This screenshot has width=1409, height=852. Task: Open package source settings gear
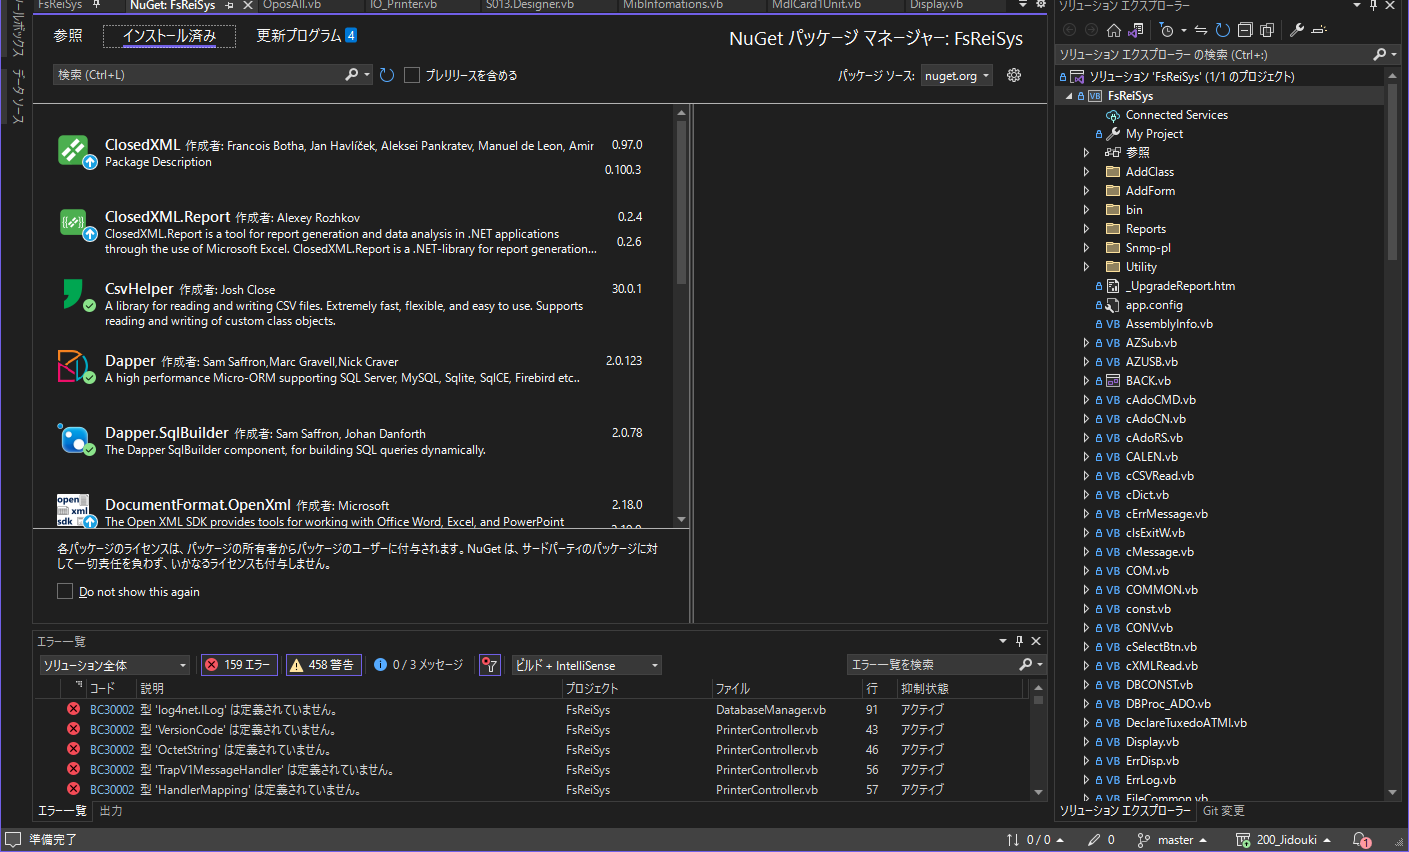[x=1013, y=74]
